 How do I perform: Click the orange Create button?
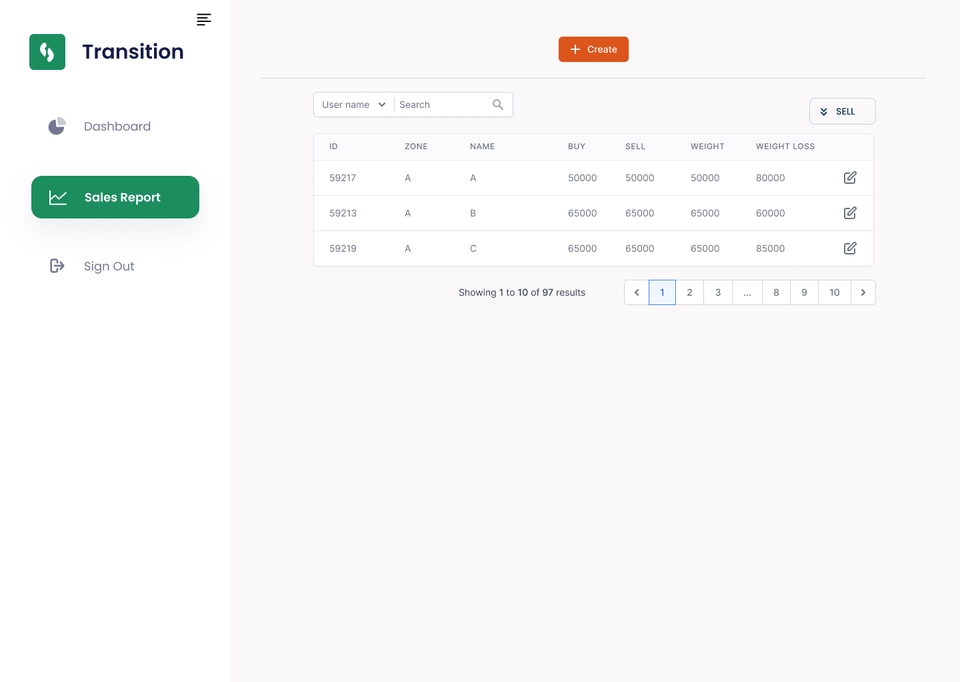(x=593, y=50)
